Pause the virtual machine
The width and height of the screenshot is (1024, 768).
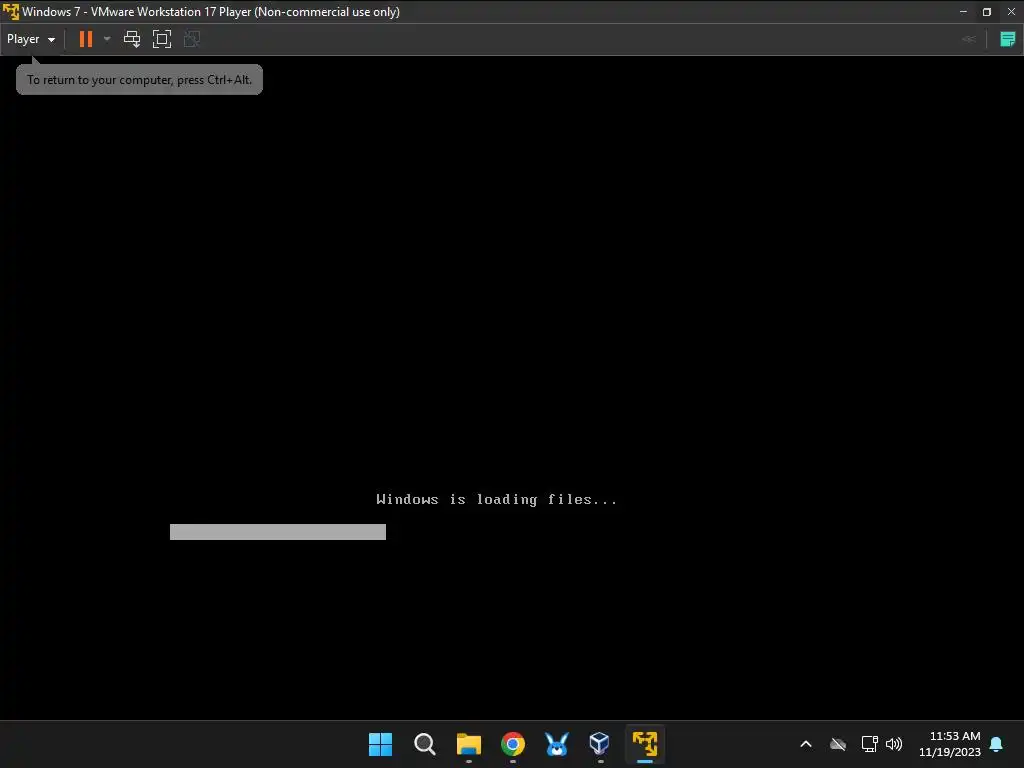pos(86,39)
